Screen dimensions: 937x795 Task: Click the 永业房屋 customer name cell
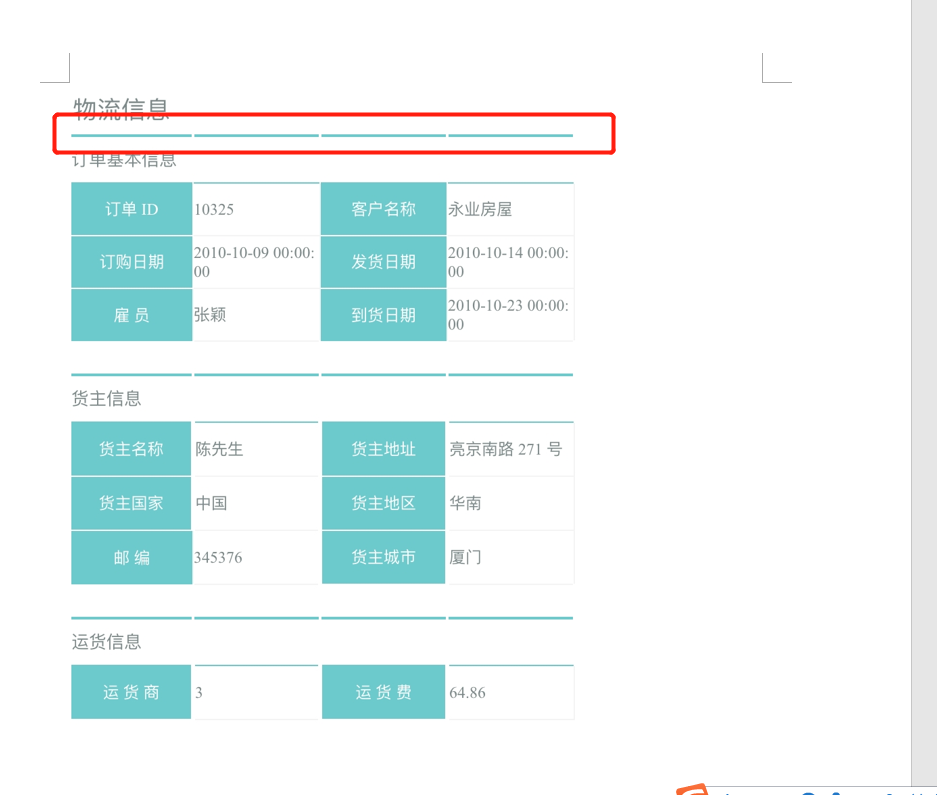point(510,209)
